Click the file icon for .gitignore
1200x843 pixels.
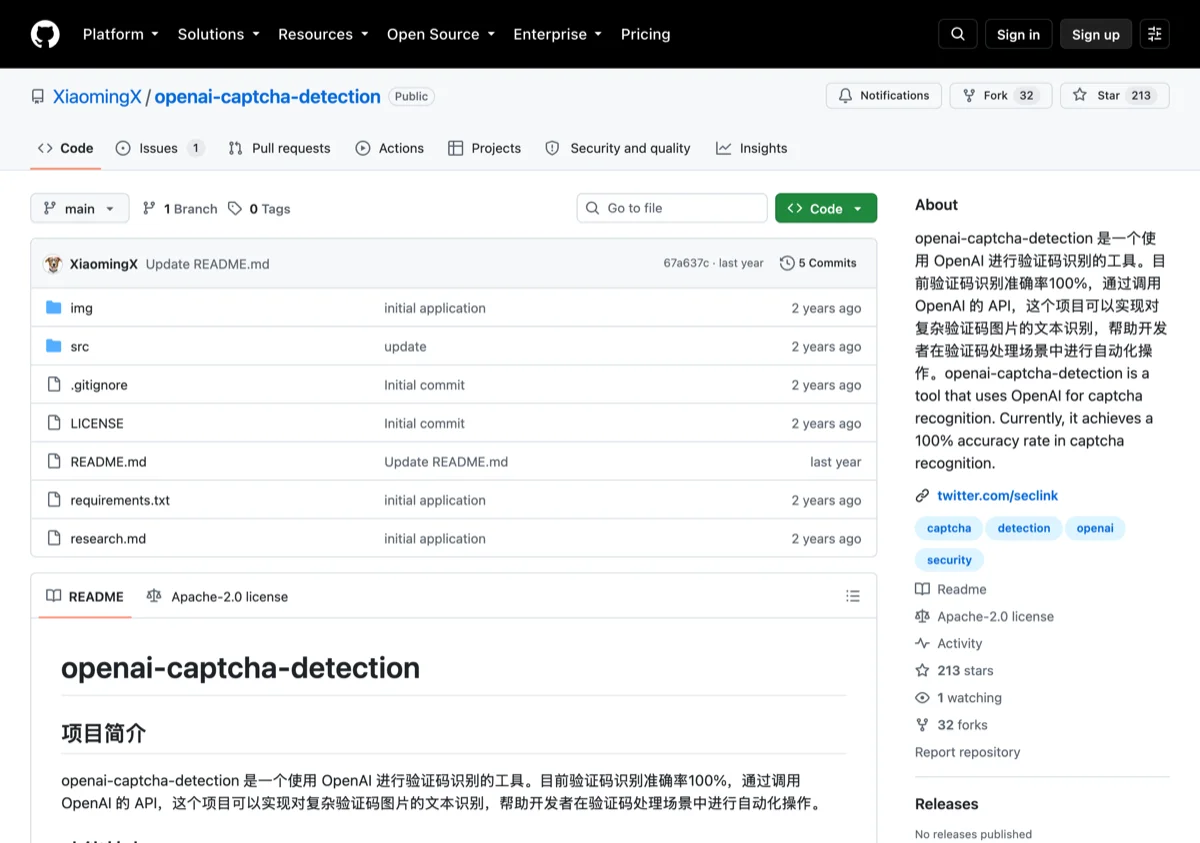54,385
